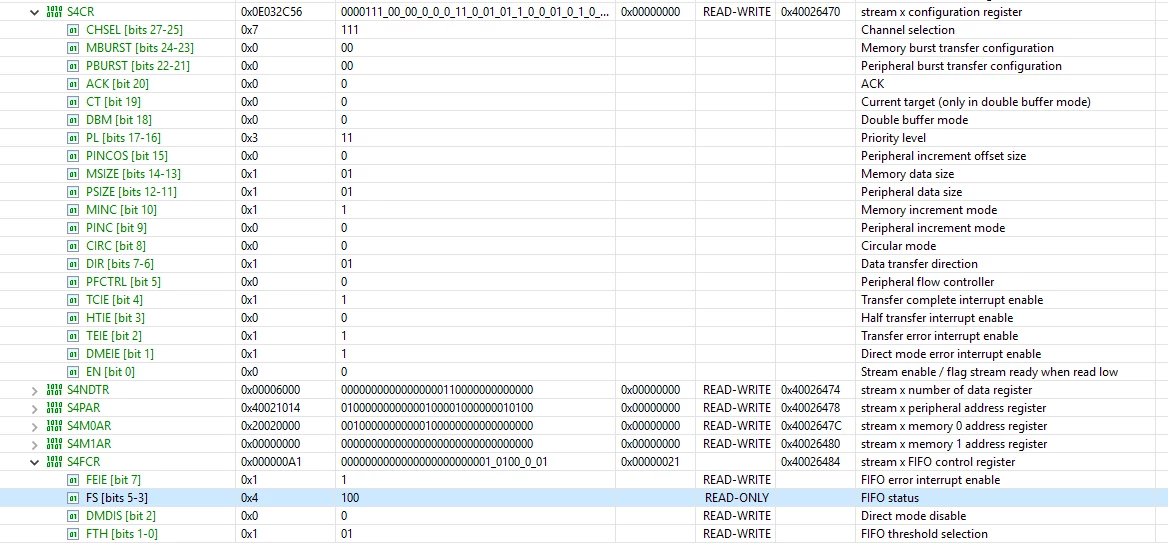Expand the S4M1AR register

click(x=34, y=443)
